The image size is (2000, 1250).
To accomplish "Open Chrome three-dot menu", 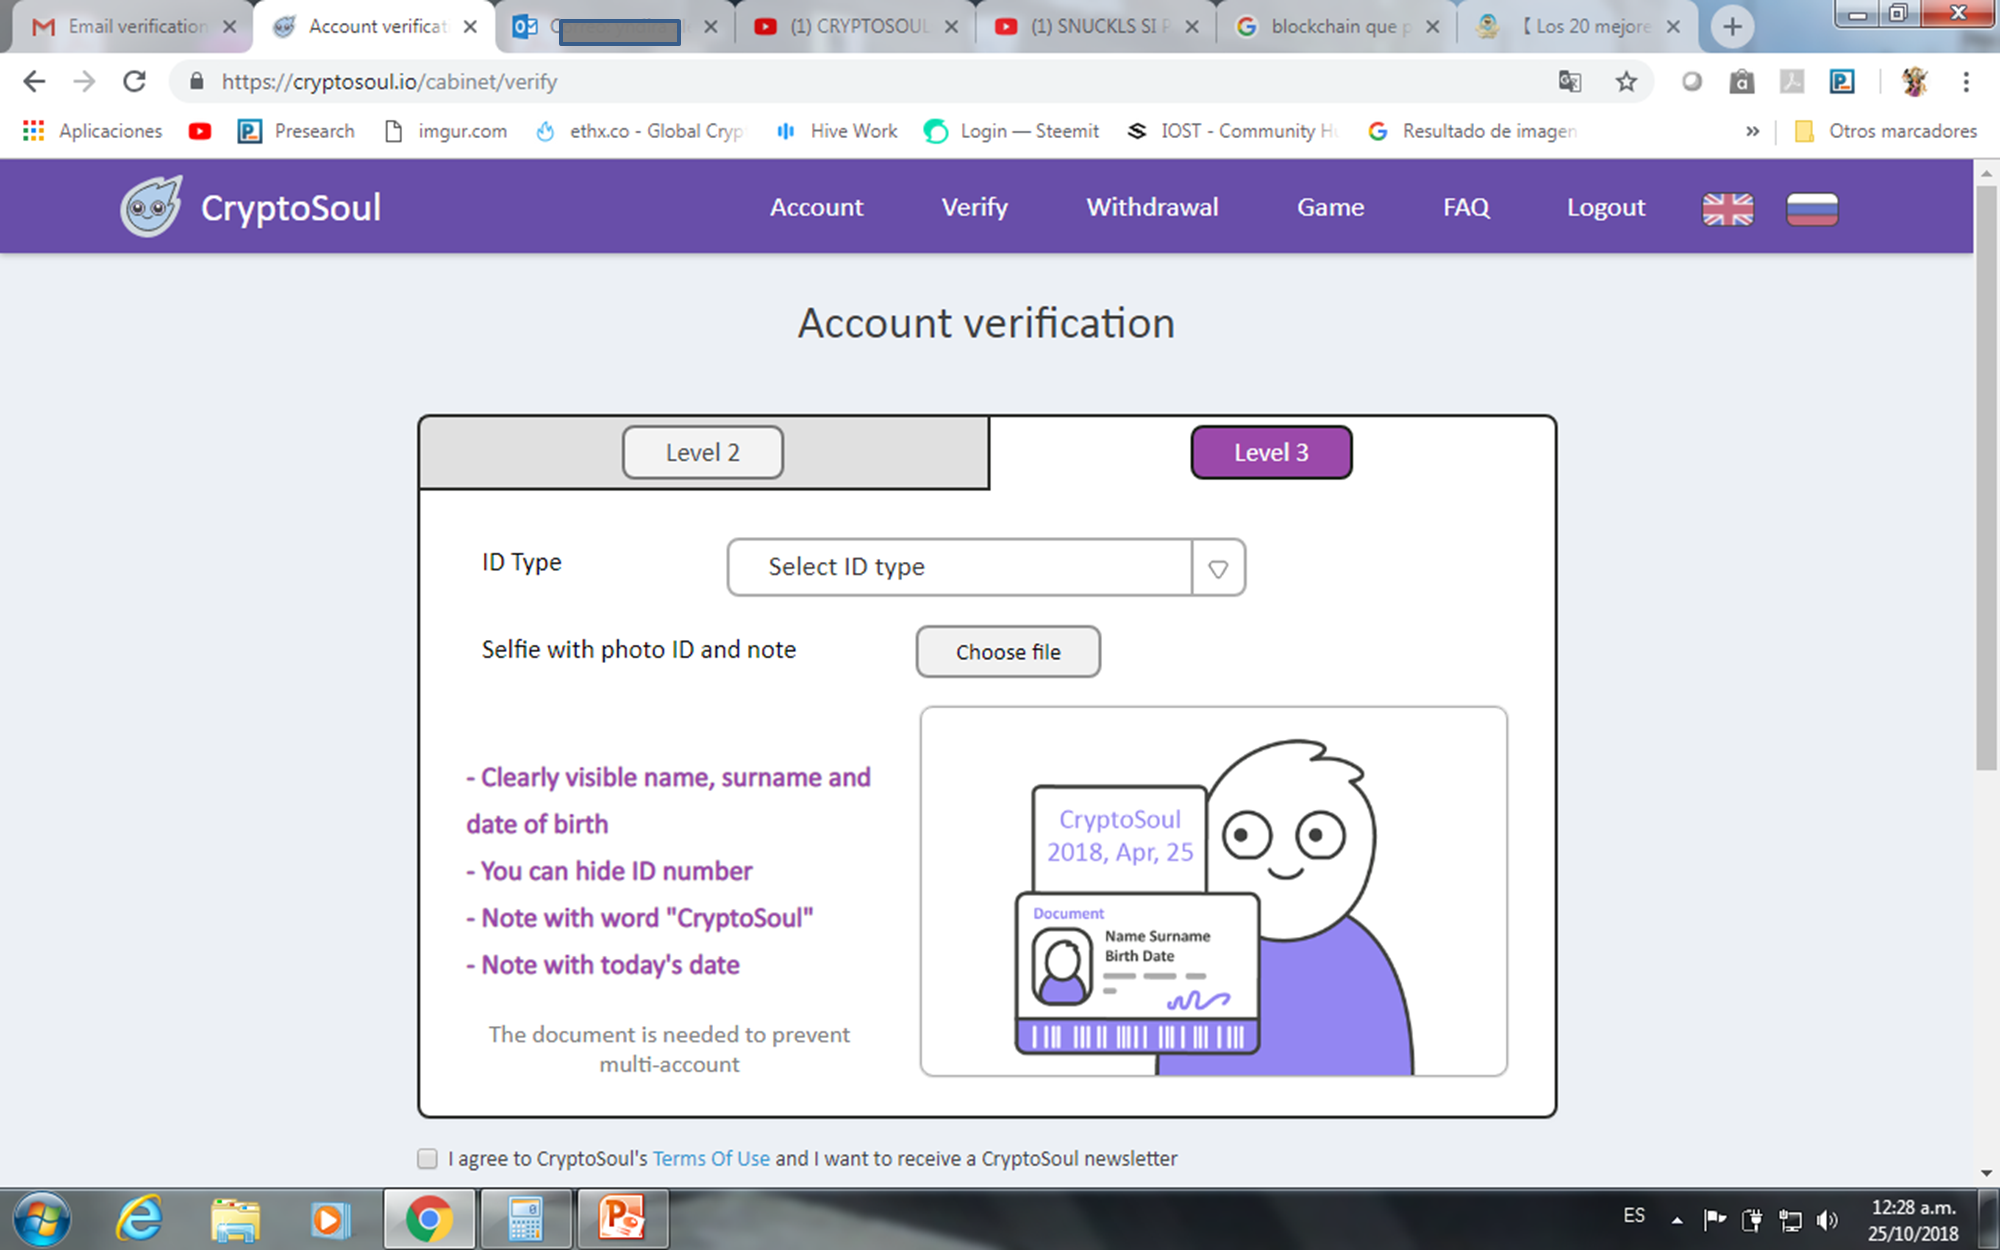I will click(1966, 82).
